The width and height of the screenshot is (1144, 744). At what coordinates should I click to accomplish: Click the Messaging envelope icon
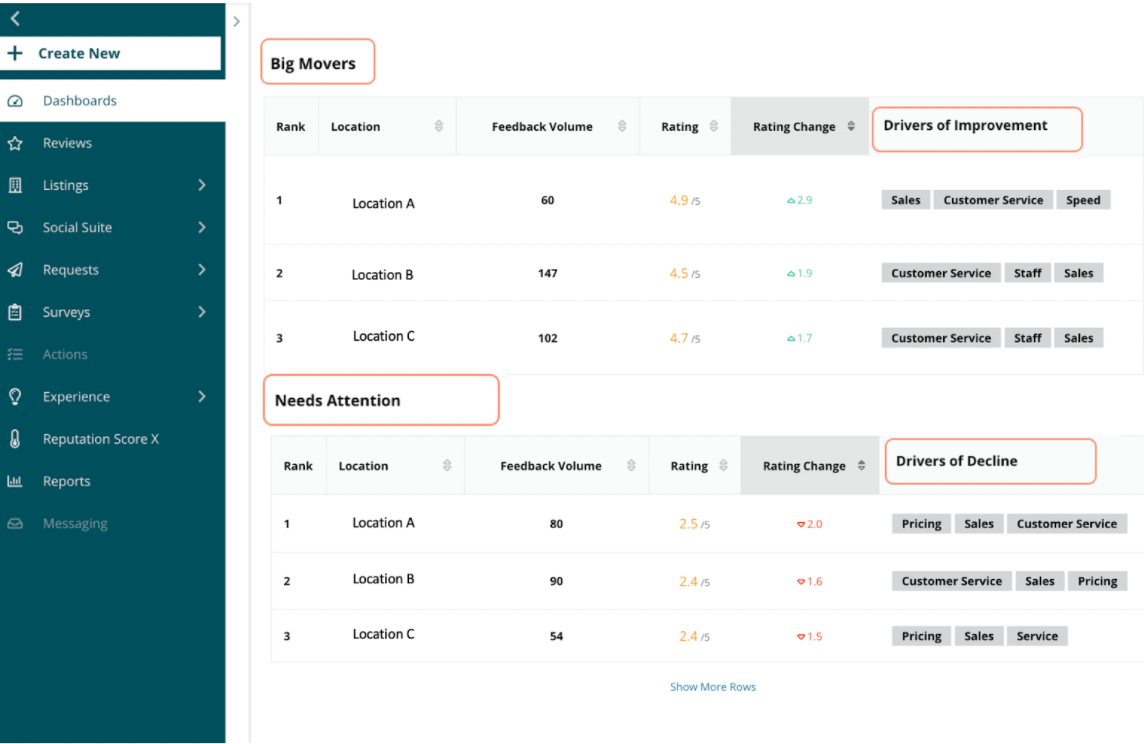click(17, 523)
